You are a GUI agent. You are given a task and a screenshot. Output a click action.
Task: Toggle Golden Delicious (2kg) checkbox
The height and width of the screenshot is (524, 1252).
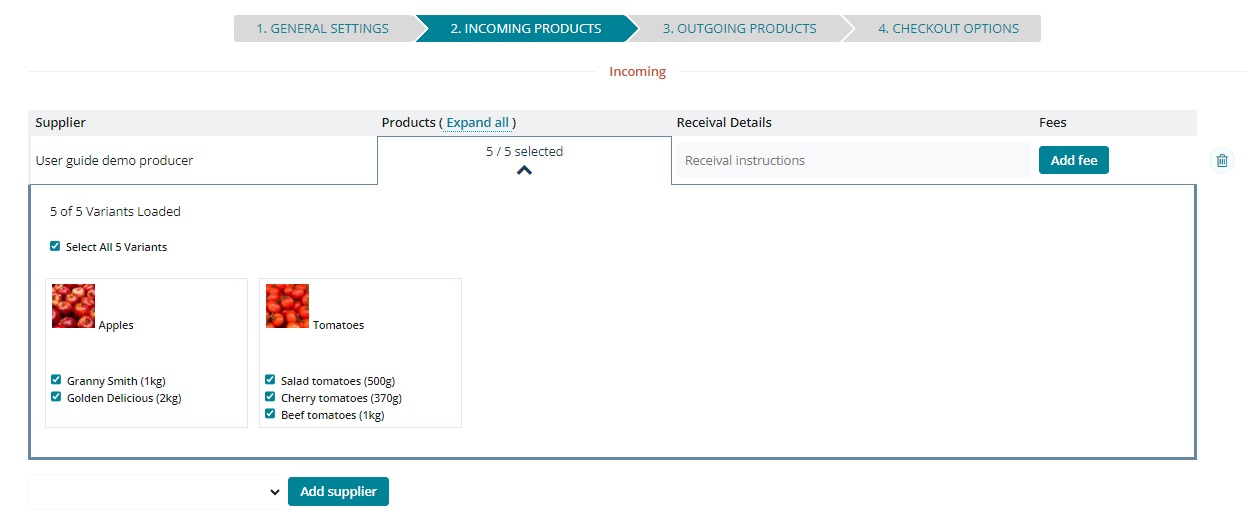pos(56,397)
